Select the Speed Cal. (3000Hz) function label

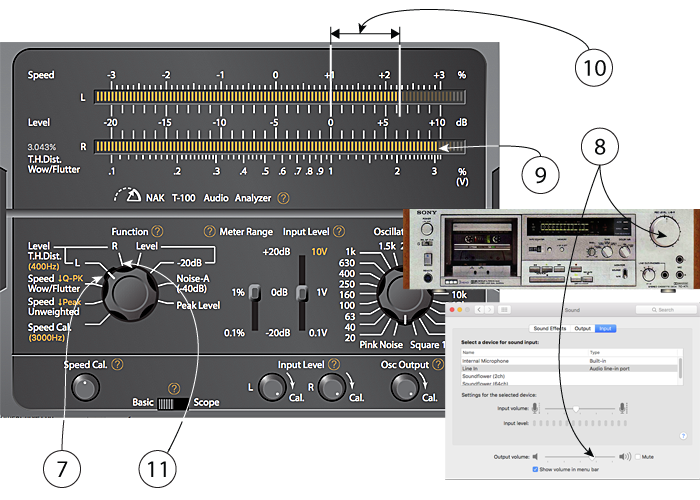[50, 332]
